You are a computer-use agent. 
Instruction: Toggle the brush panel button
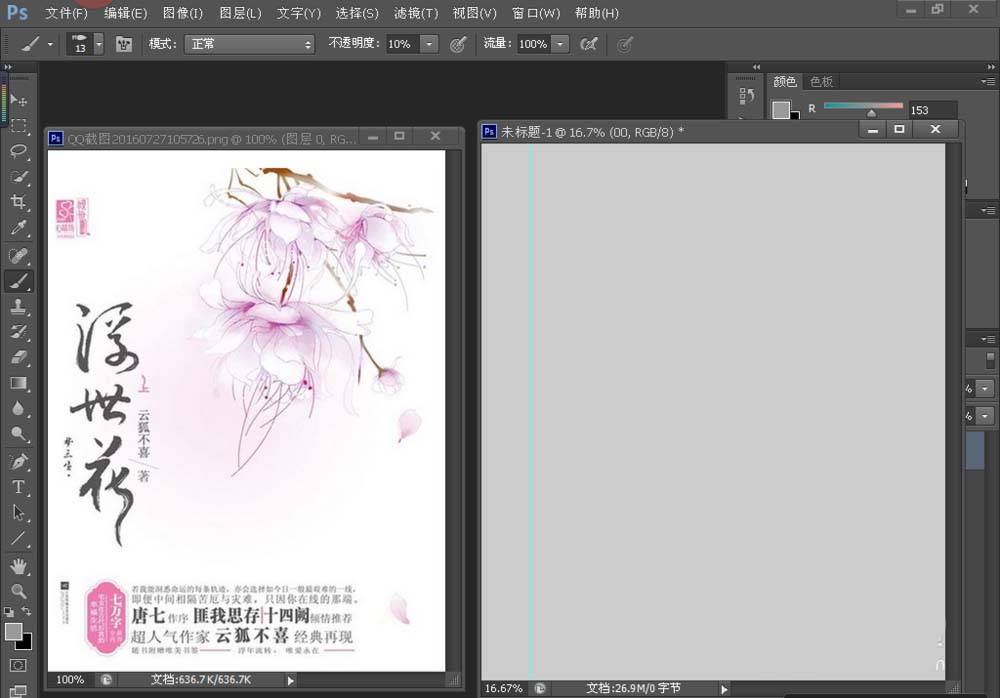click(x=125, y=44)
